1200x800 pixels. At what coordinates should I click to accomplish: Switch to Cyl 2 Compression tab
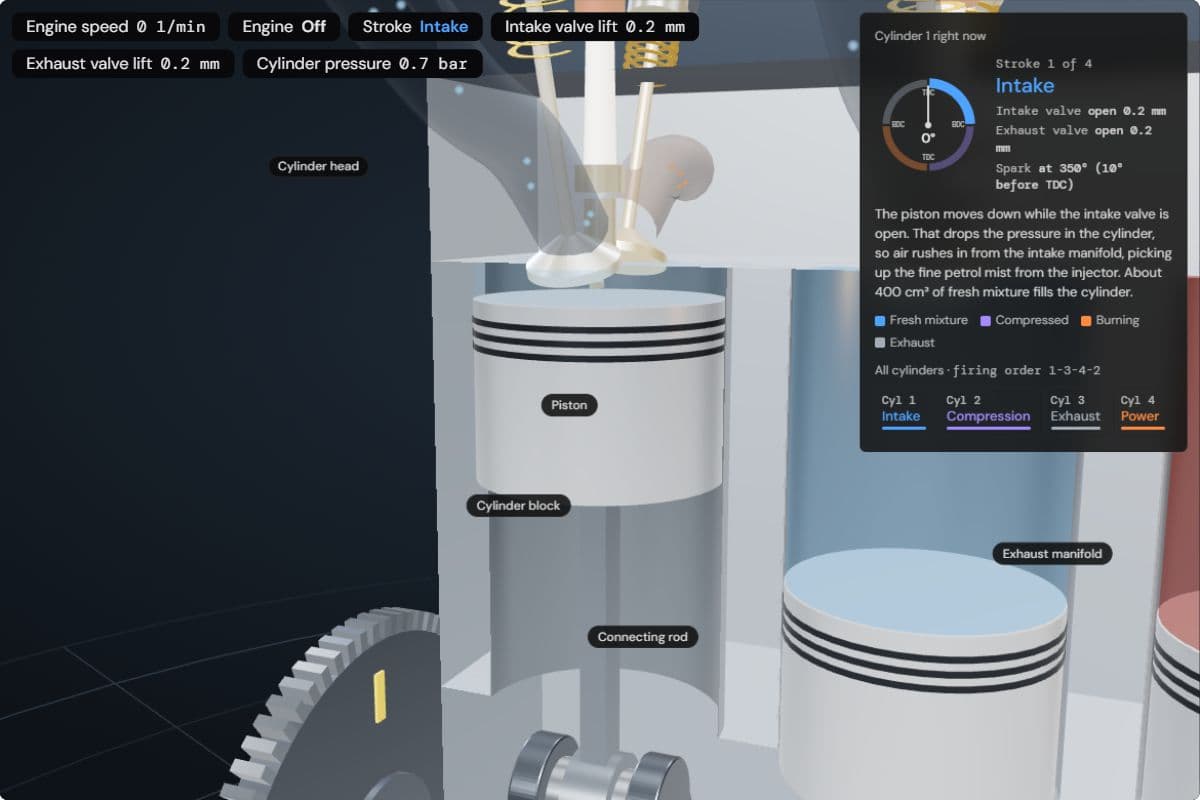coord(988,410)
